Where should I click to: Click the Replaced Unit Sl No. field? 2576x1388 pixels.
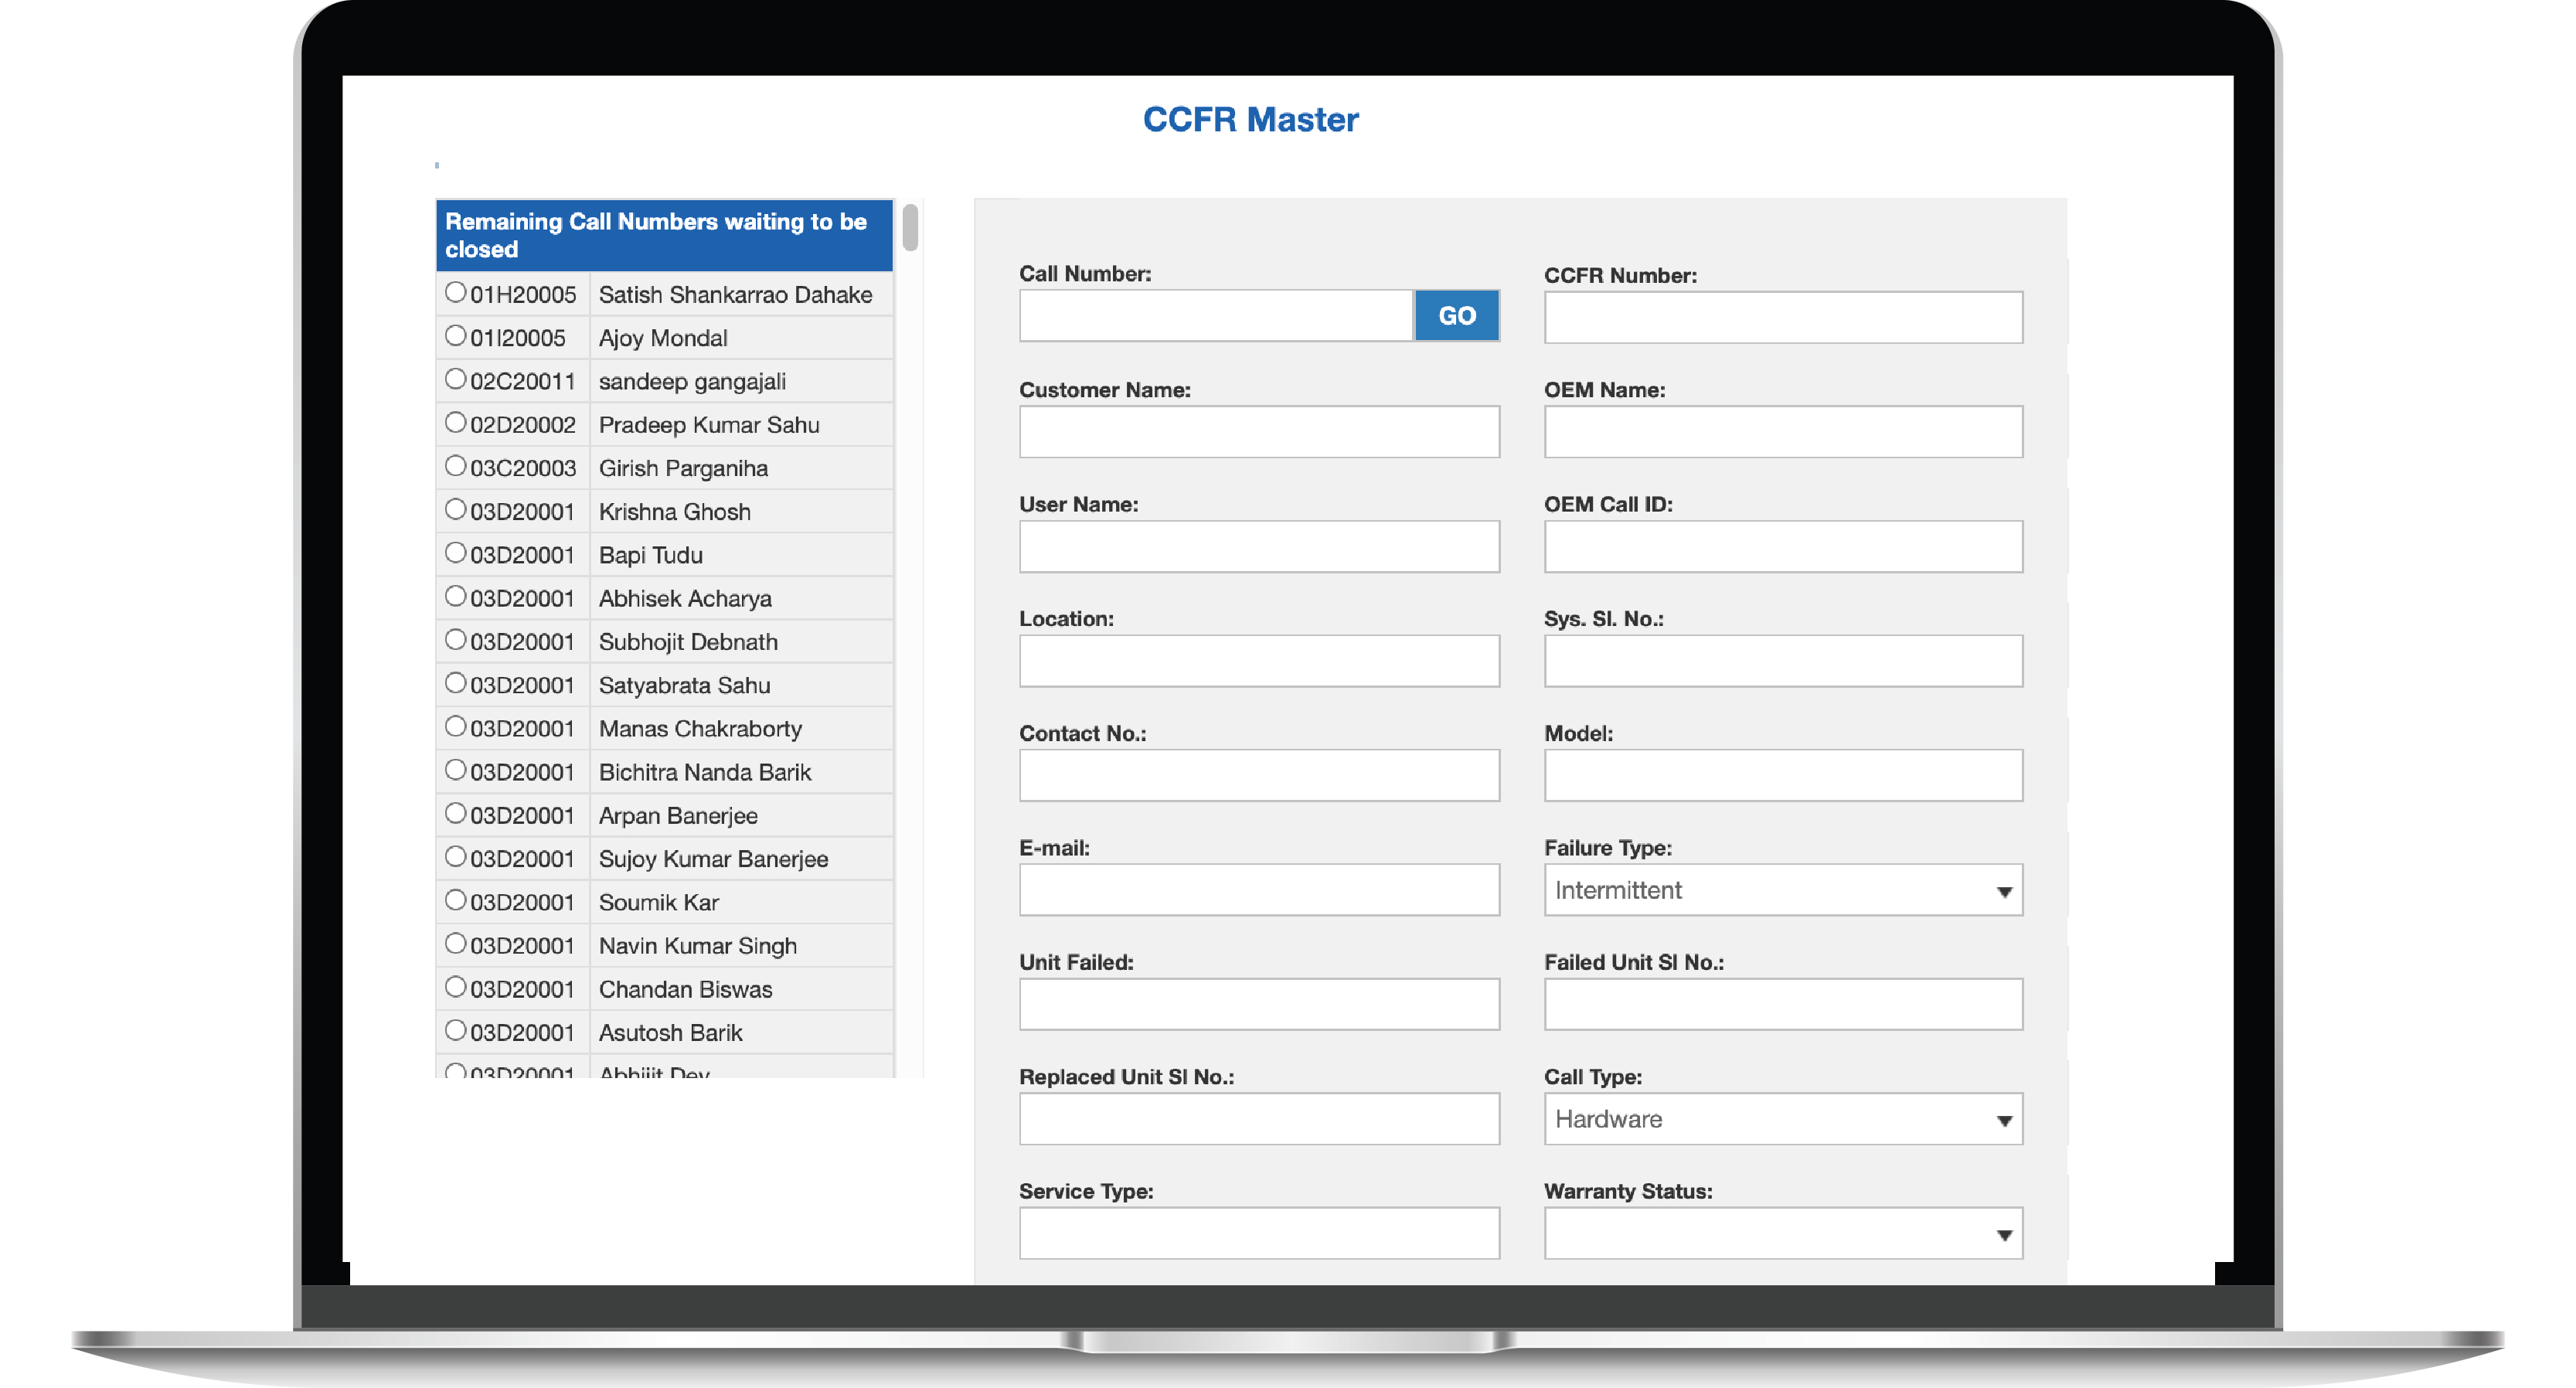tap(1258, 1119)
